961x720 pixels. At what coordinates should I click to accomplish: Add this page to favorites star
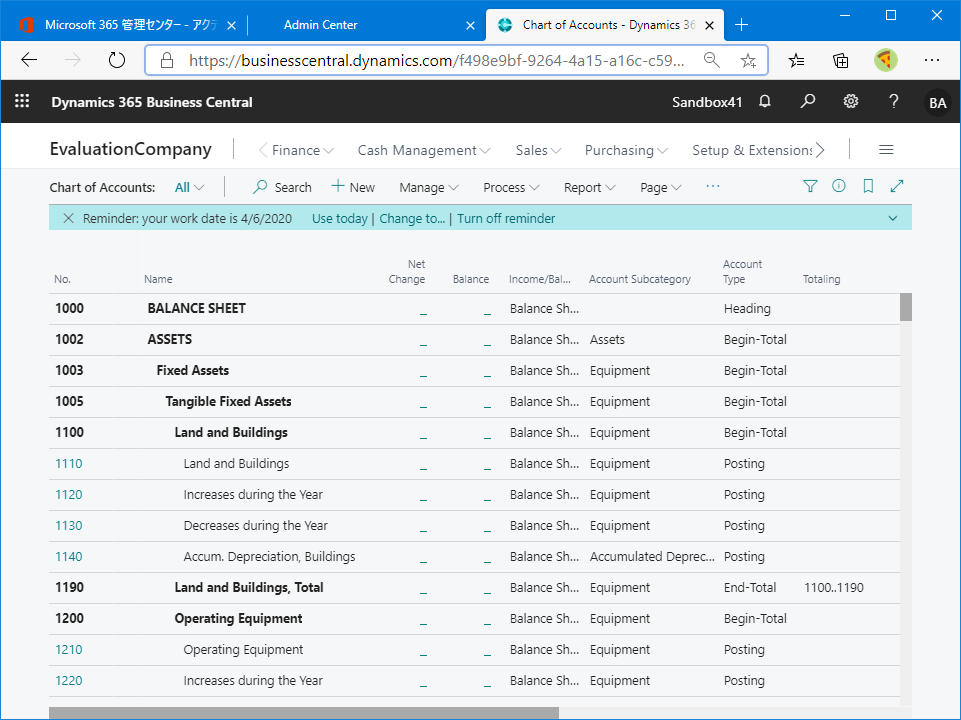tap(748, 60)
